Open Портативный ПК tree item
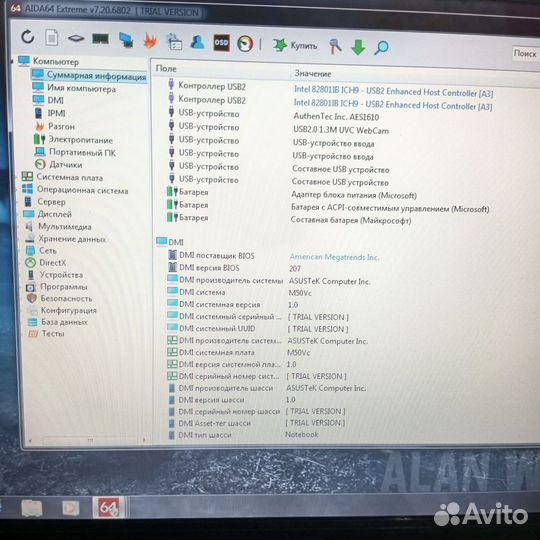540x540 pixels. pos(75,152)
